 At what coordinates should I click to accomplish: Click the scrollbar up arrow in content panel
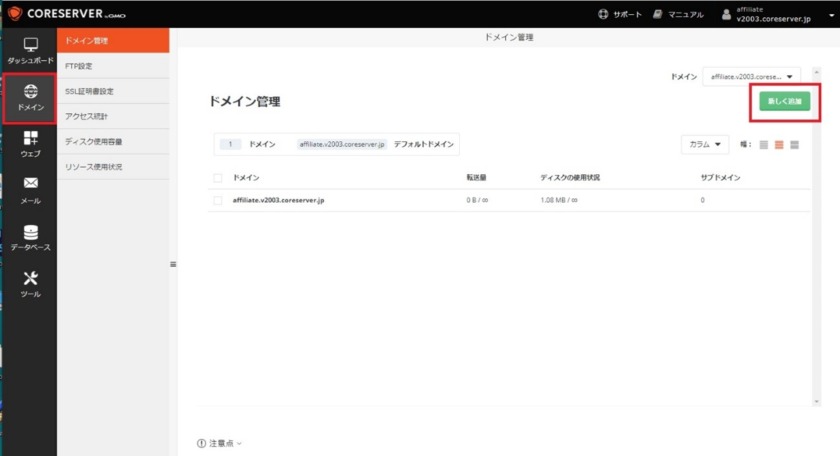[x=816, y=72]
